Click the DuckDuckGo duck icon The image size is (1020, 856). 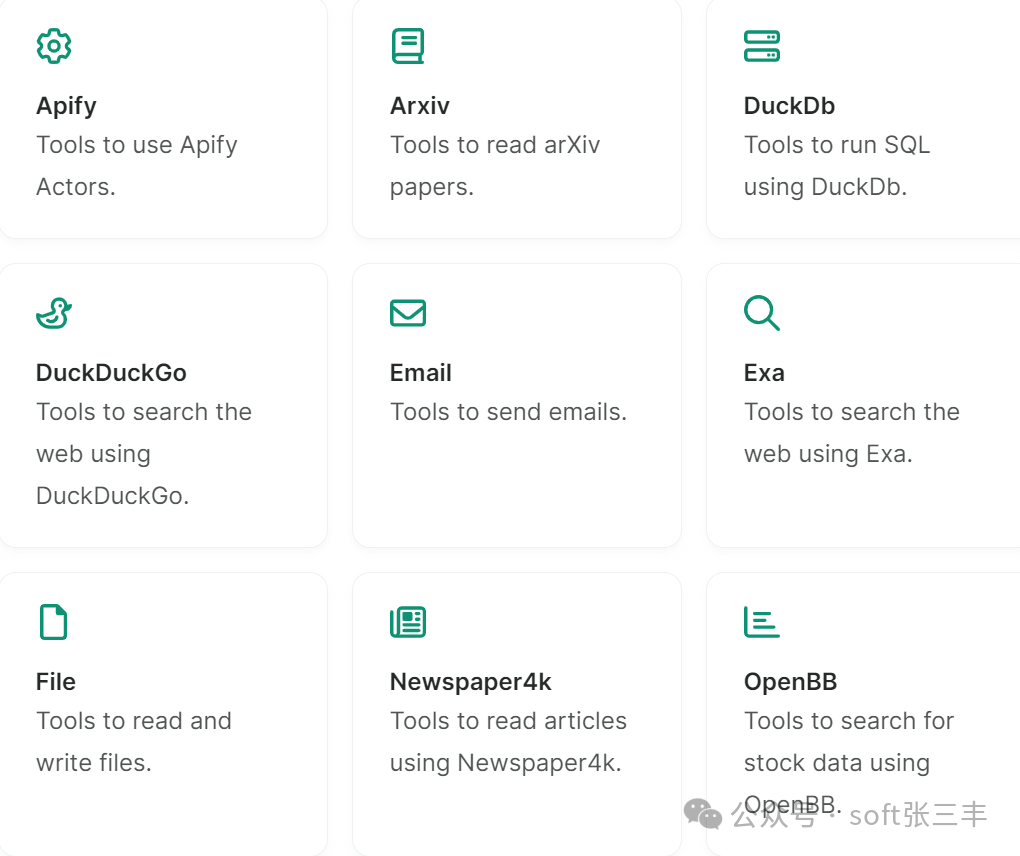click(54, 313)
